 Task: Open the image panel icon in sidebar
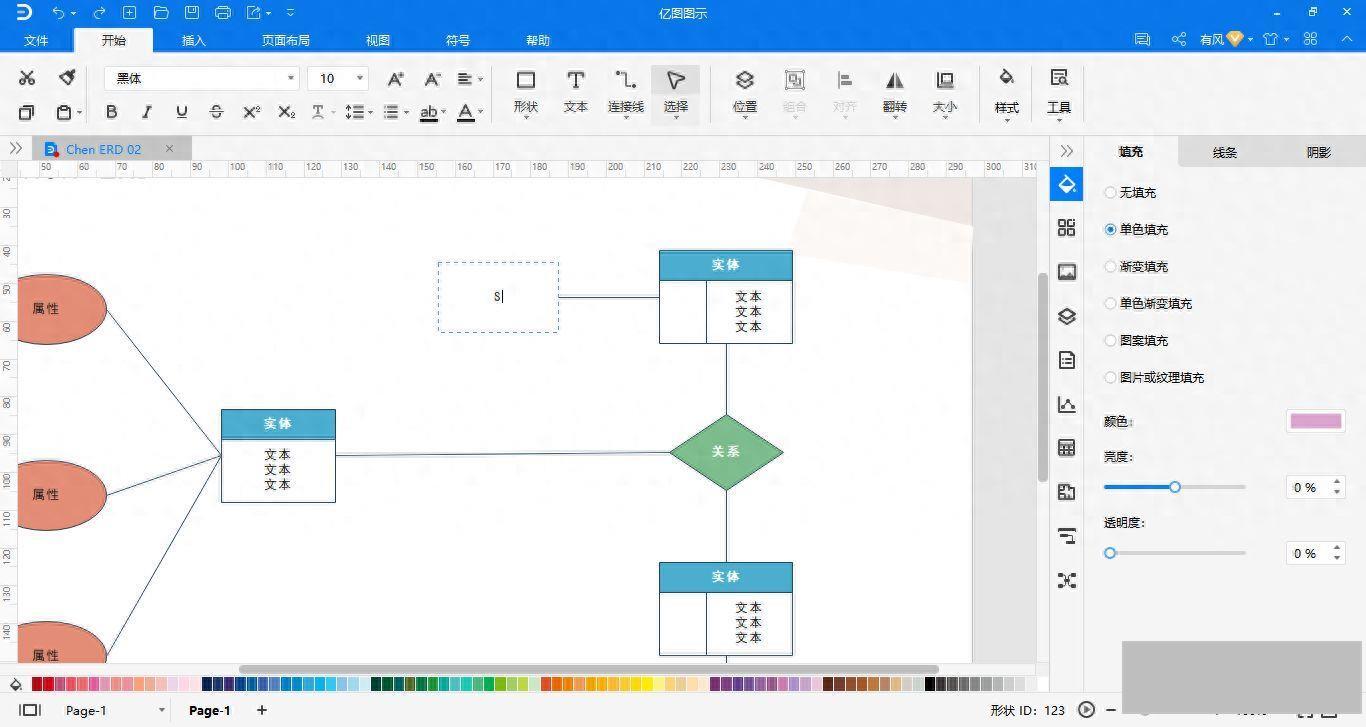coord(1067,272)
